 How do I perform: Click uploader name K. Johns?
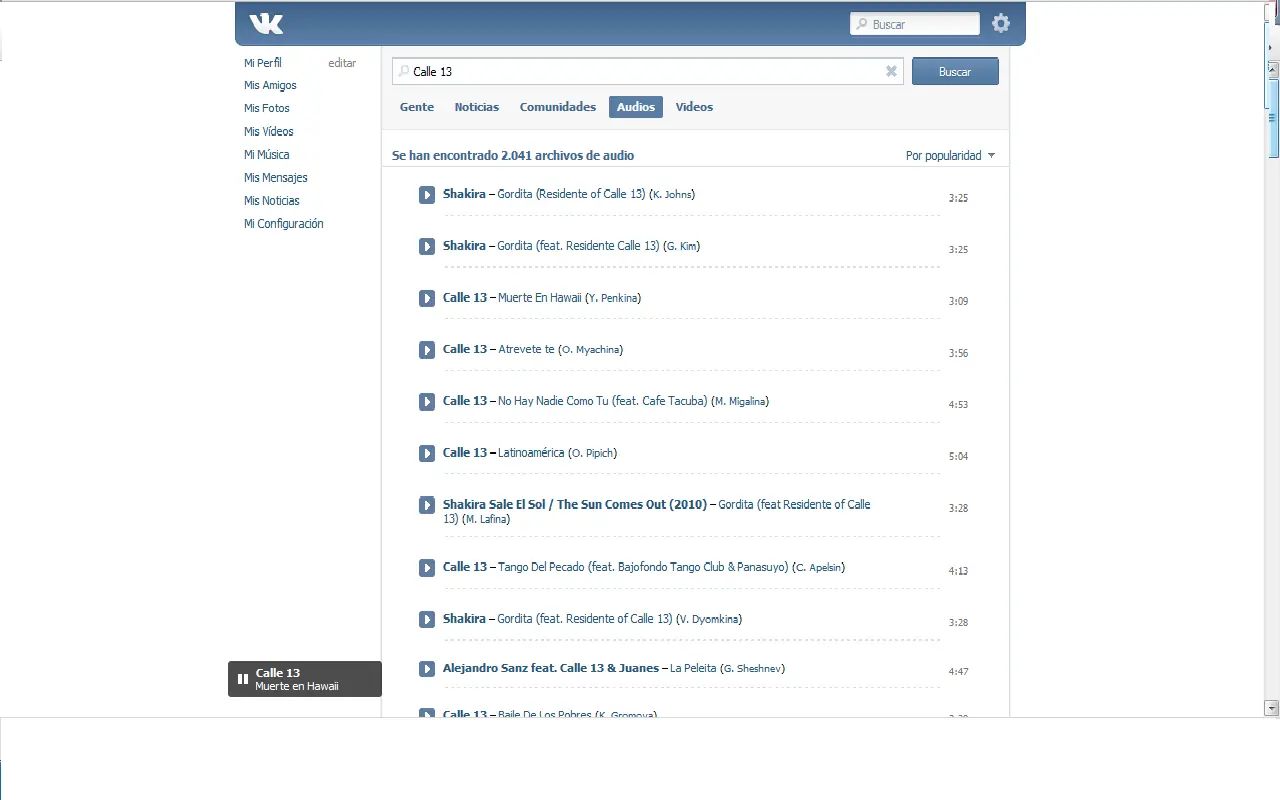click(x=672, y=194)
